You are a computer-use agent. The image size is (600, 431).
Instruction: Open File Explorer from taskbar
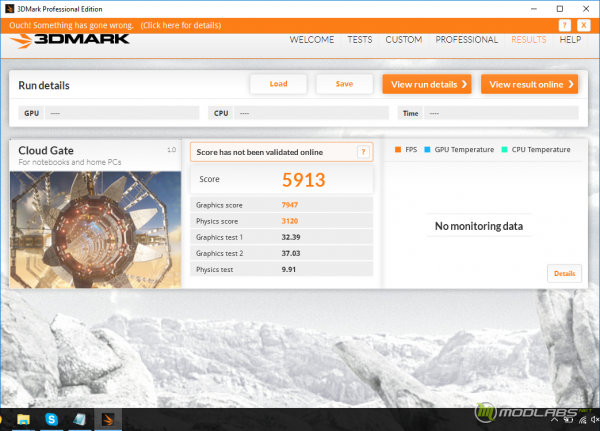pos(23,420)
